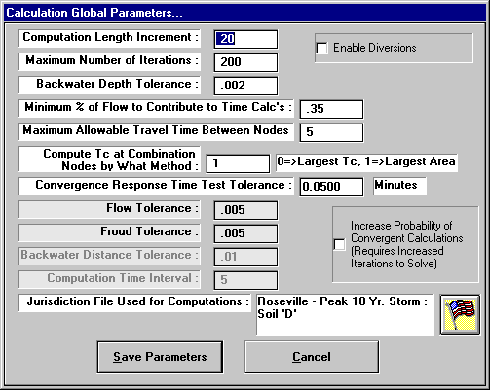Click the Minutes unit label
The height and width of the screenshot is (390, 490).
400,186
